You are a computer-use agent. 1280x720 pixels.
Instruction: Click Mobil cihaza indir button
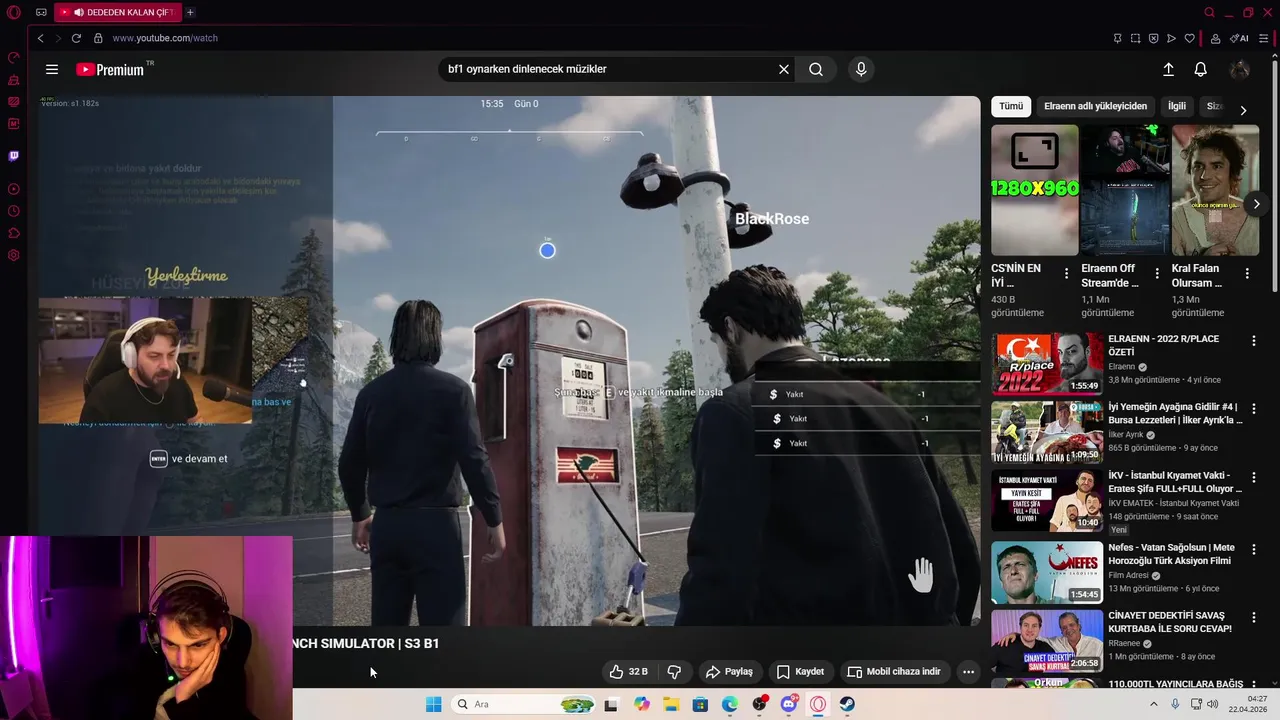point(894,672)
